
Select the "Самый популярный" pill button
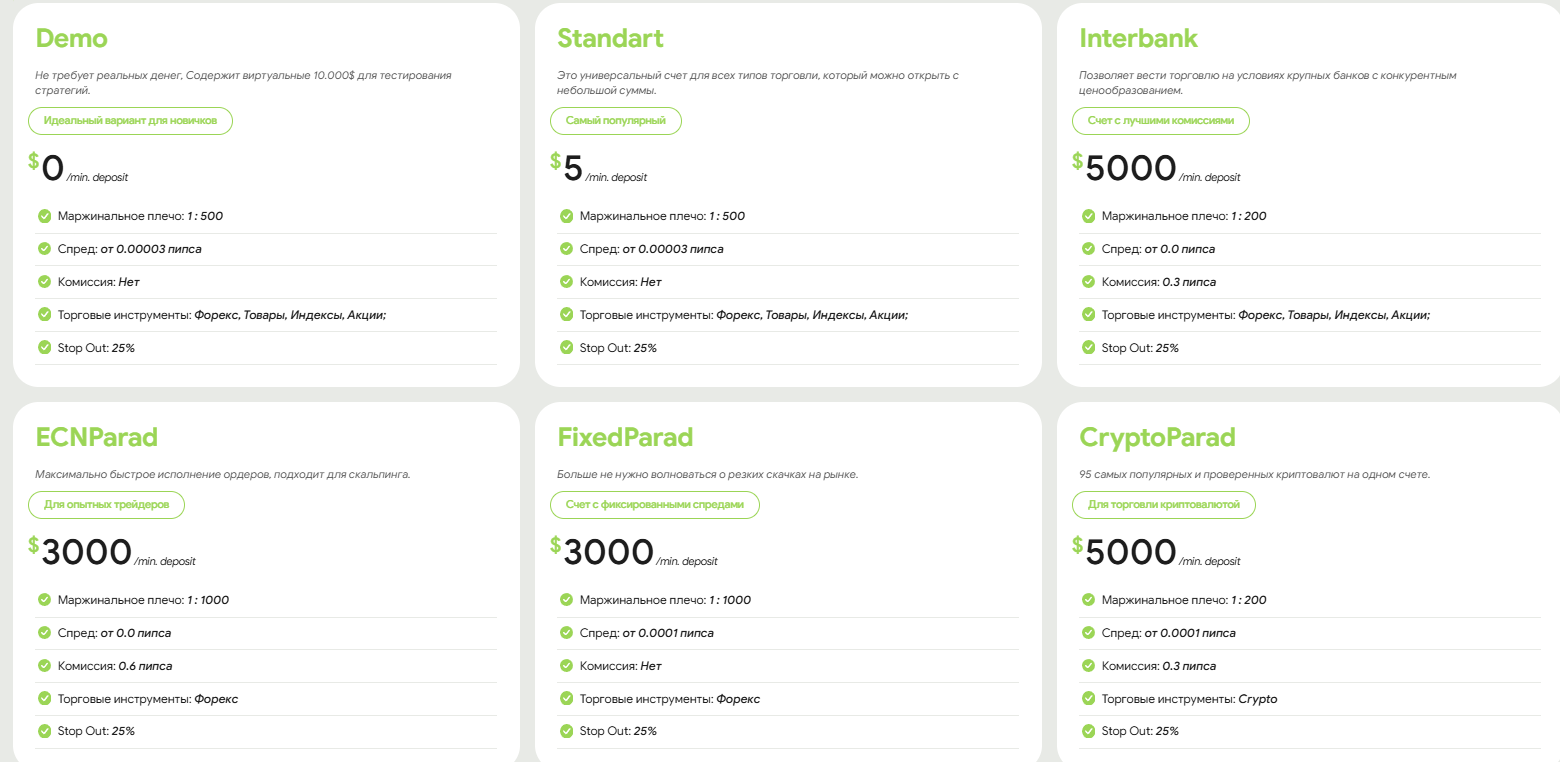[x=616, y=121]
